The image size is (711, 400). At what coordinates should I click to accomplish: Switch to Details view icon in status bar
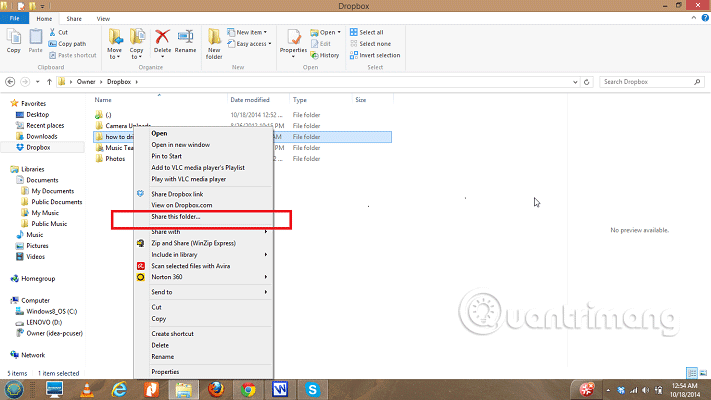[x=692, y=373]
